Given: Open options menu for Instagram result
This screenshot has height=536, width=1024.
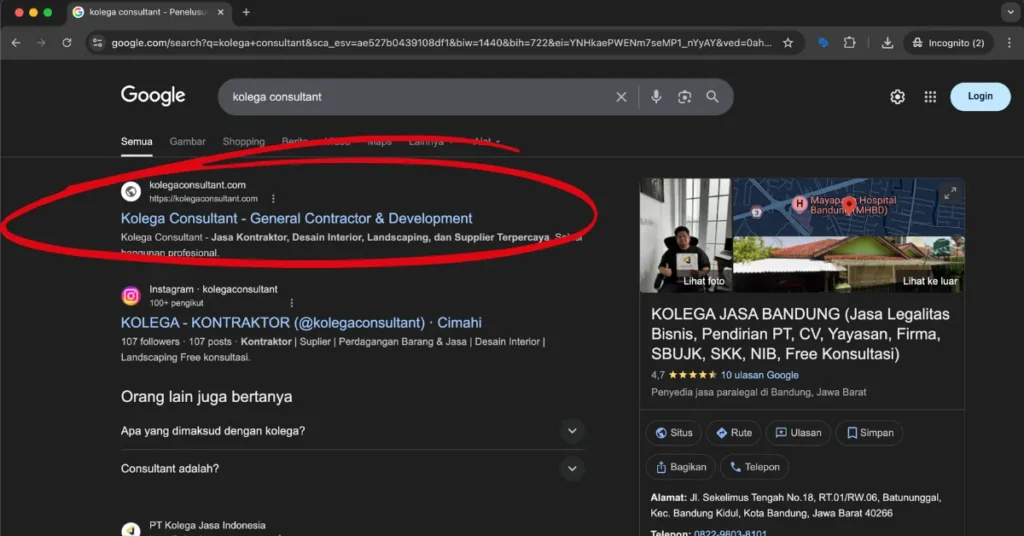Looking at the screenshot, I should click(292, 302).
